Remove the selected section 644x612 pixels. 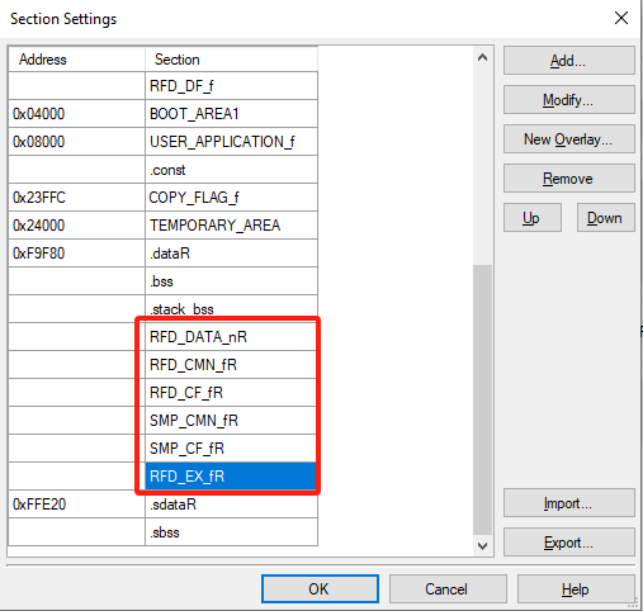[569, 179]
